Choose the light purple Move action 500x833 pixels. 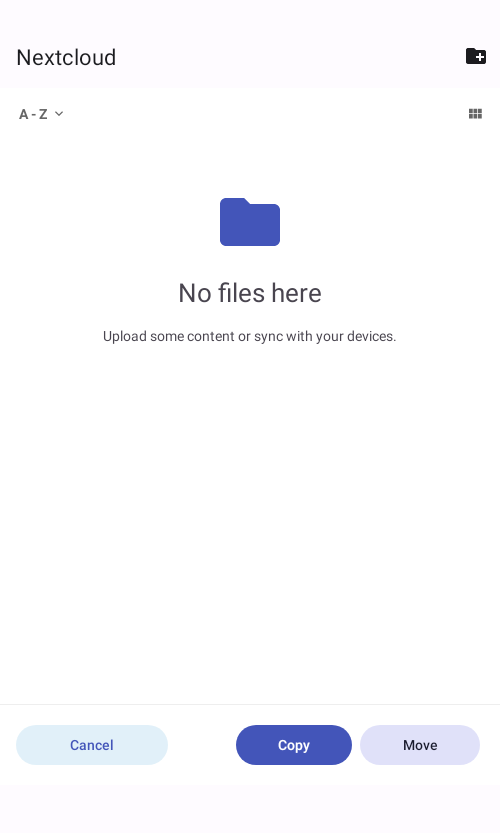click(x=420, y=745)
